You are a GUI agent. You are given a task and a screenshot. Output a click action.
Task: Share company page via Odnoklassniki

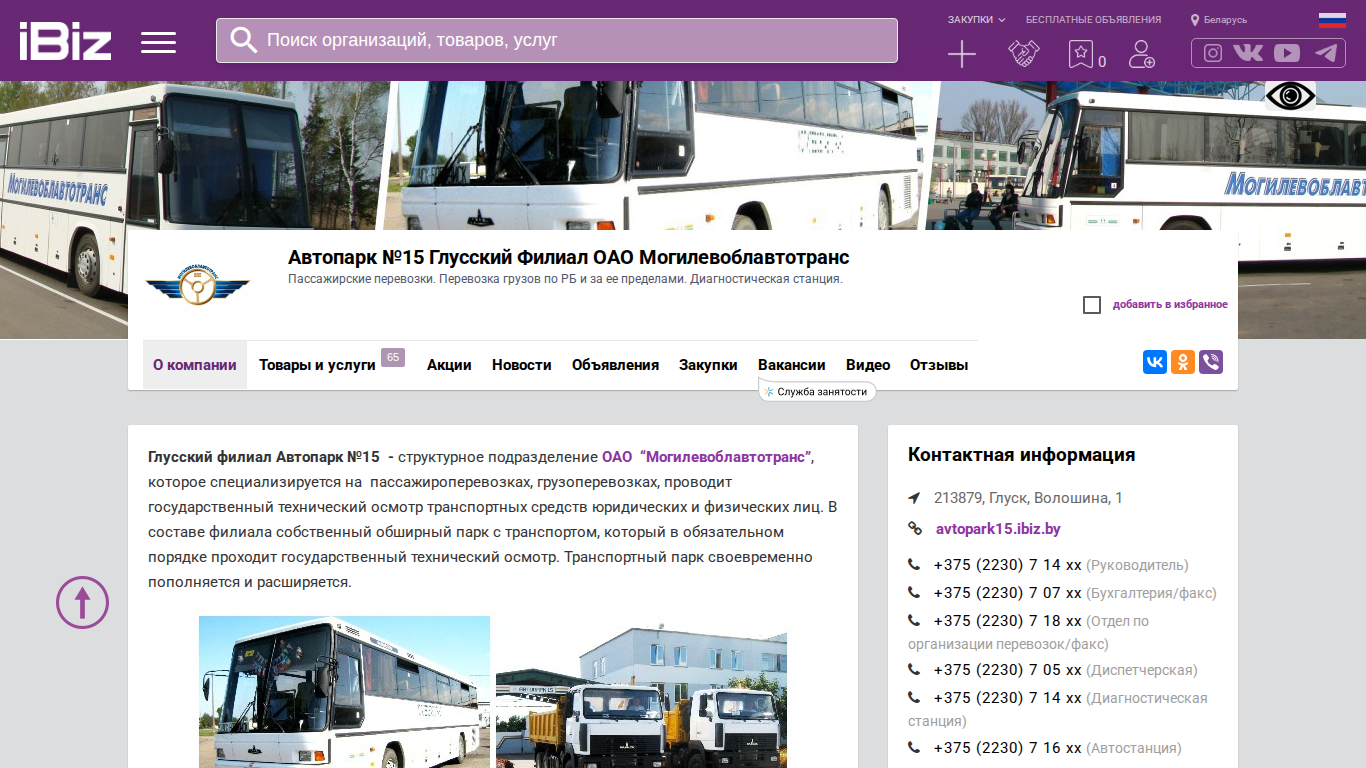coord(1183,362)
